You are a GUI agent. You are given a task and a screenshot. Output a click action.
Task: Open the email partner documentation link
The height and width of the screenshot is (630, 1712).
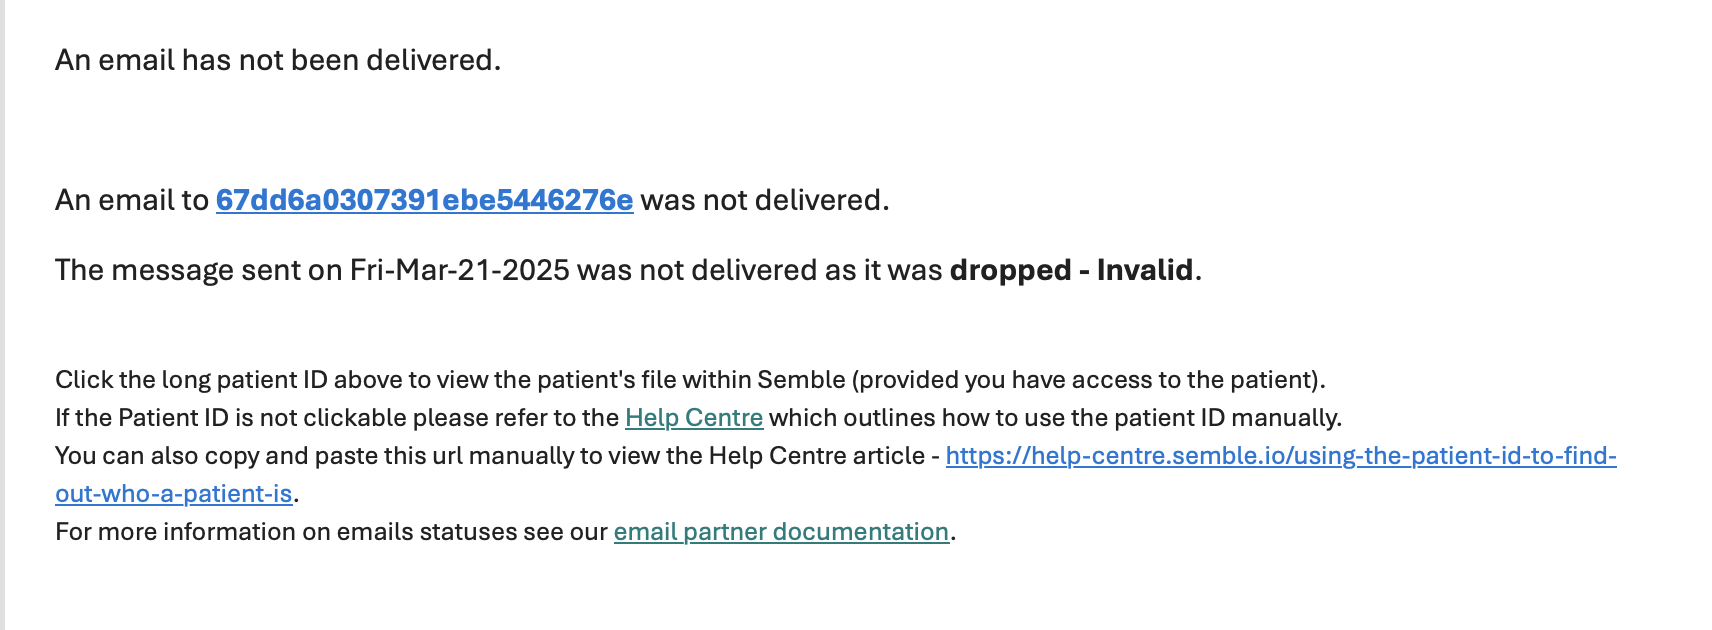click(780, 532)
